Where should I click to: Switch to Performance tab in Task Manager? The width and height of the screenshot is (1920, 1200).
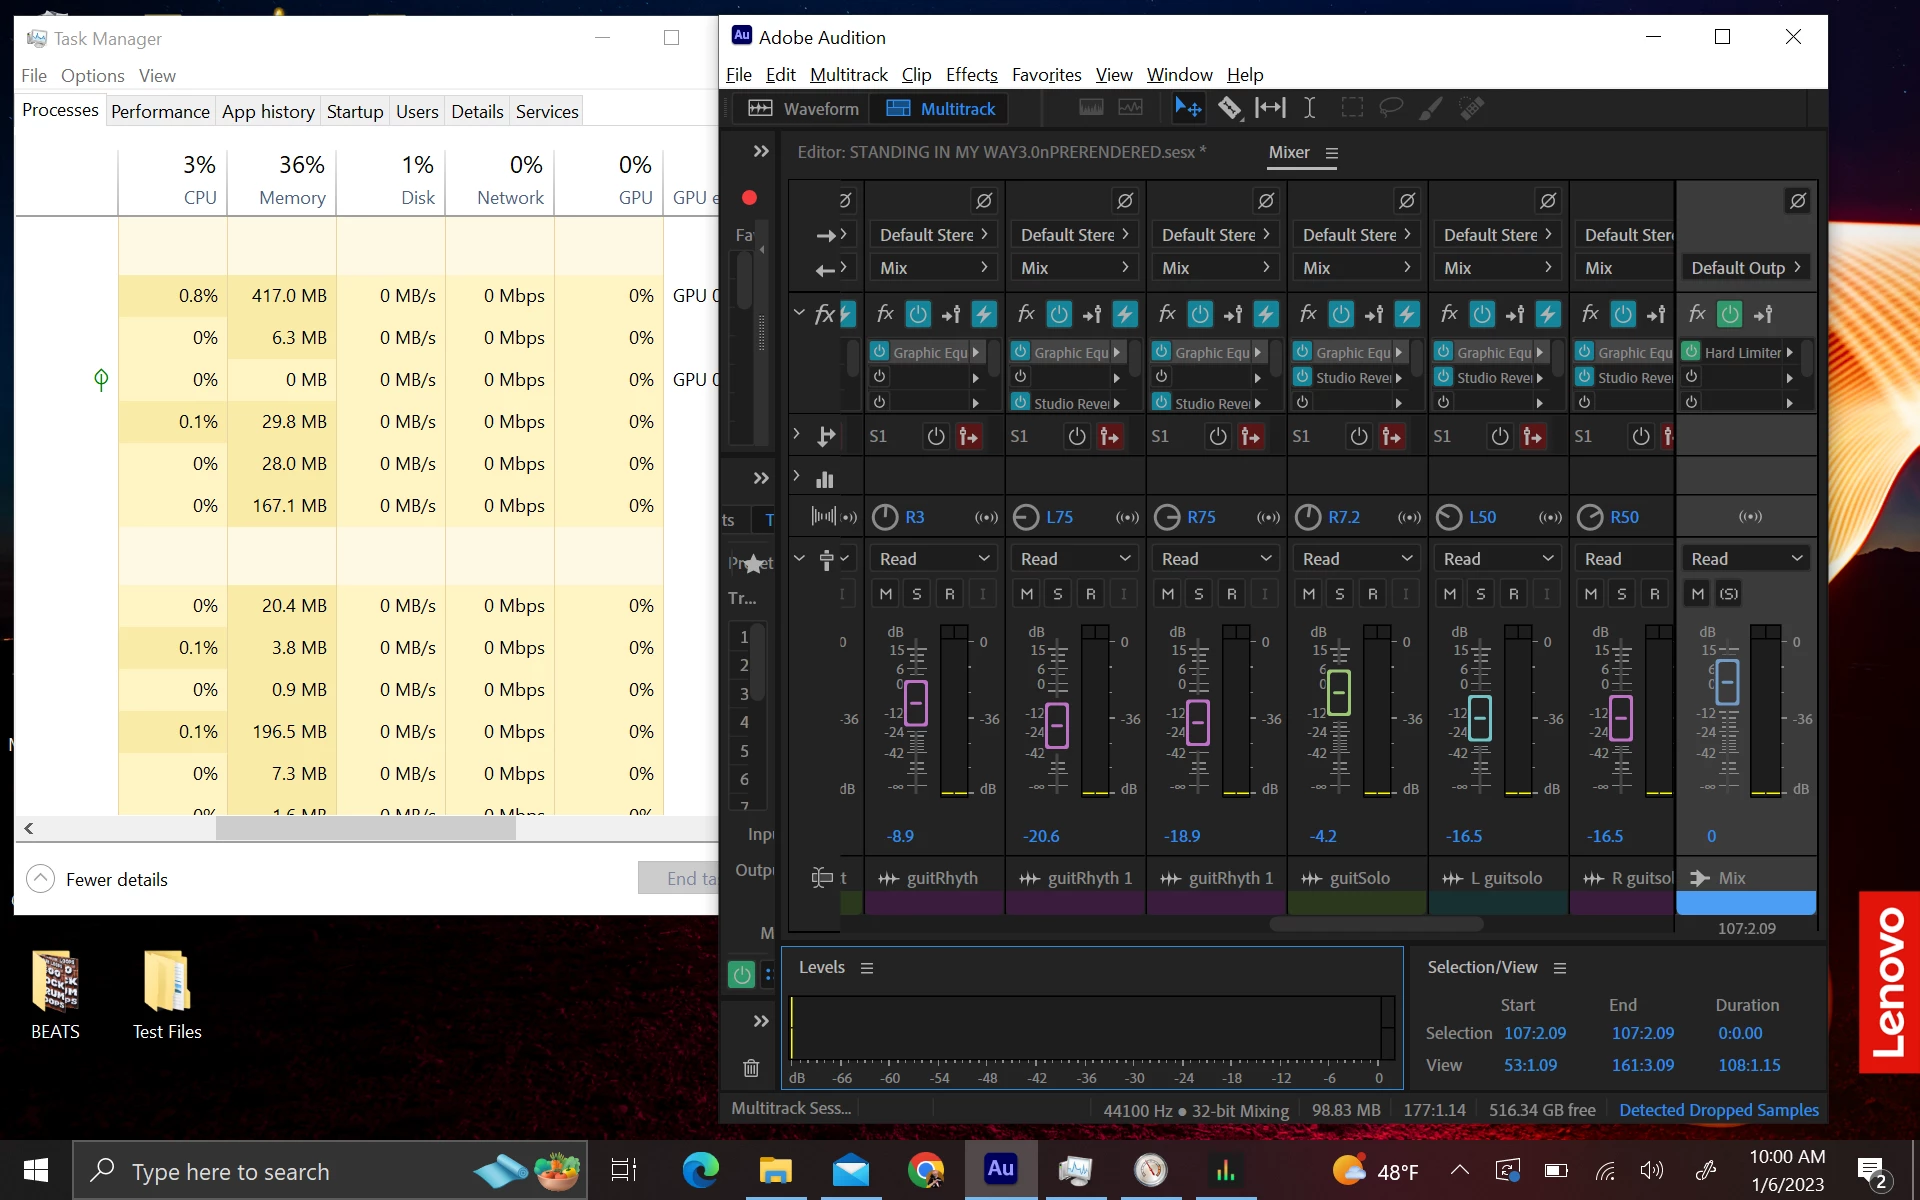click(160, 111)
